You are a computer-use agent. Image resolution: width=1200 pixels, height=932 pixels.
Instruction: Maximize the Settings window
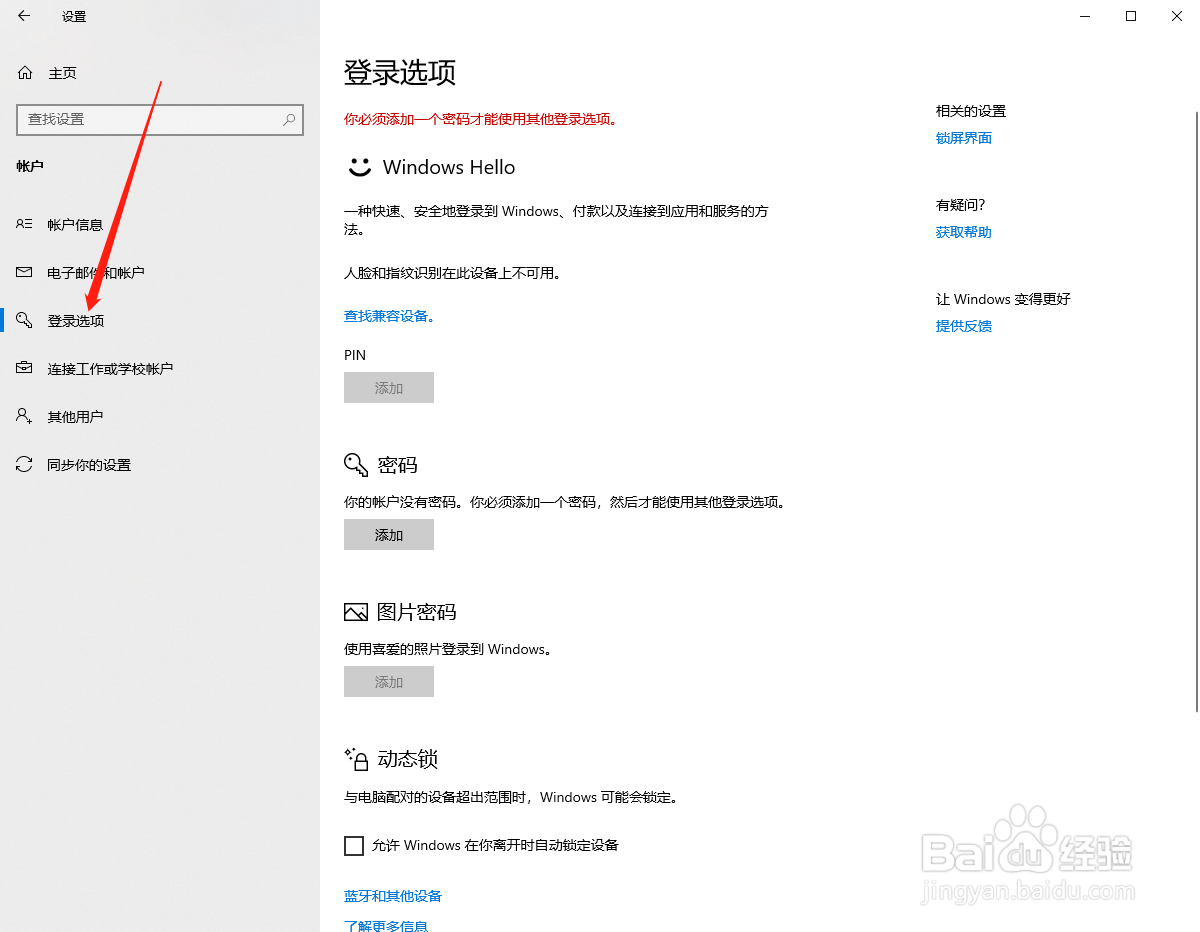1131,16
